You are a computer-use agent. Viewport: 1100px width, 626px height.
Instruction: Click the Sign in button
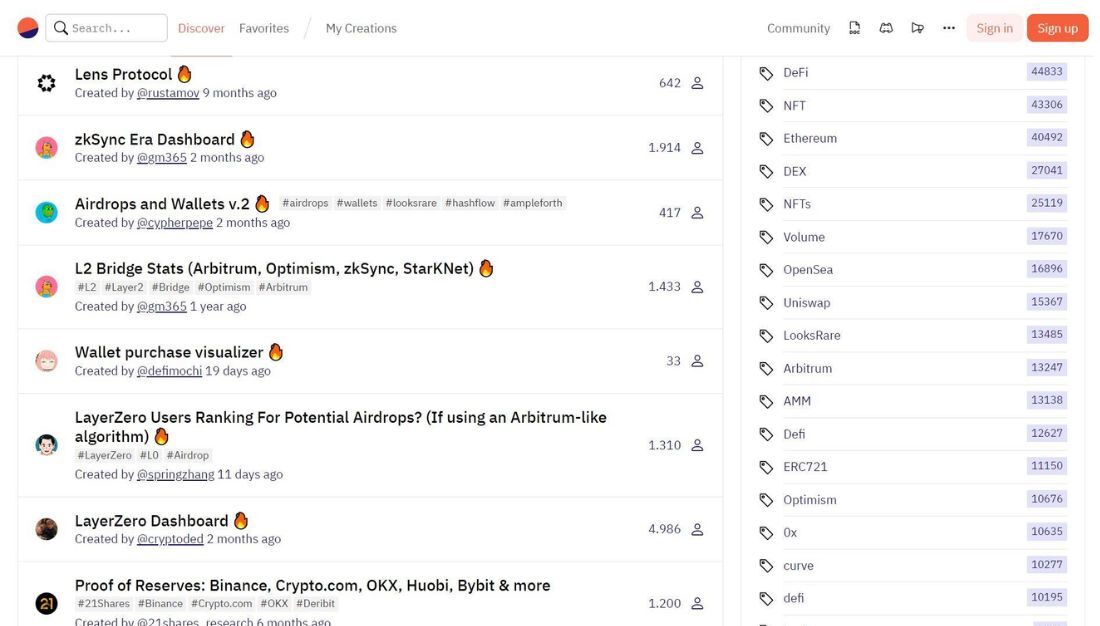(x=994, y=28)
